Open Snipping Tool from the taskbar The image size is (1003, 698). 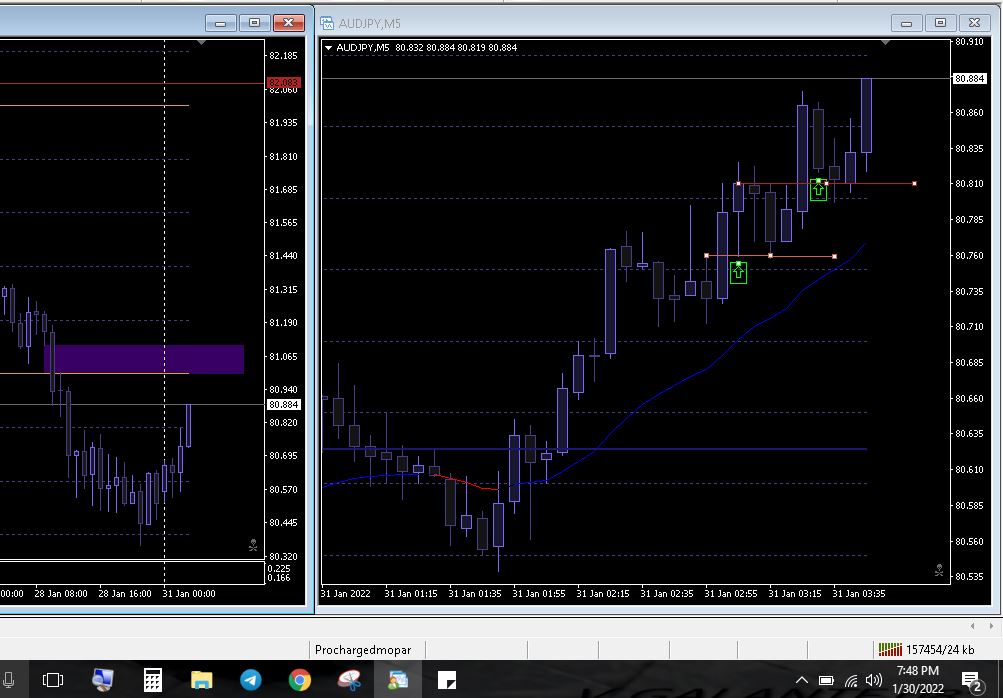pyautogui.click(x=349, y=681)
